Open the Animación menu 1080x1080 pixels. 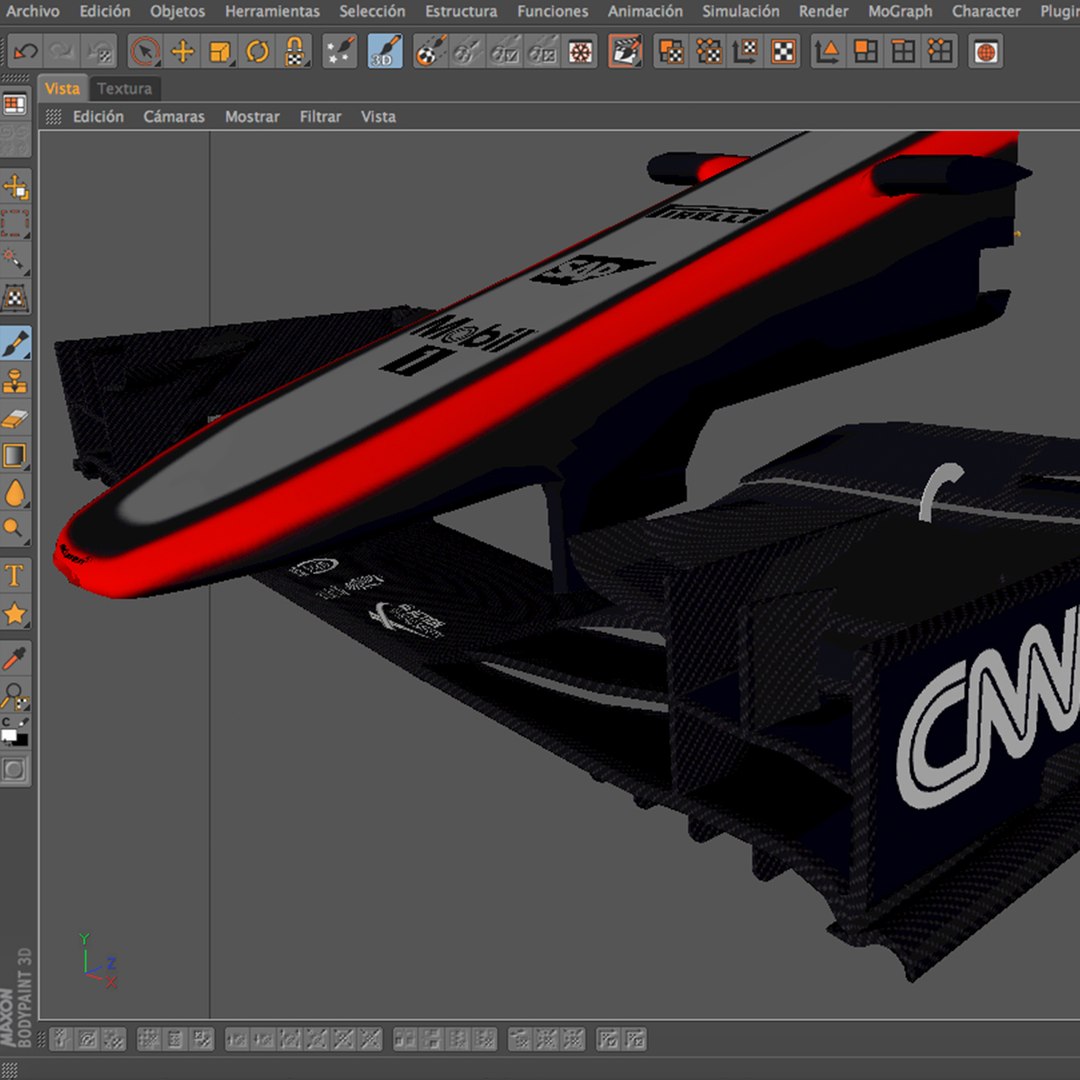point(645,11)
